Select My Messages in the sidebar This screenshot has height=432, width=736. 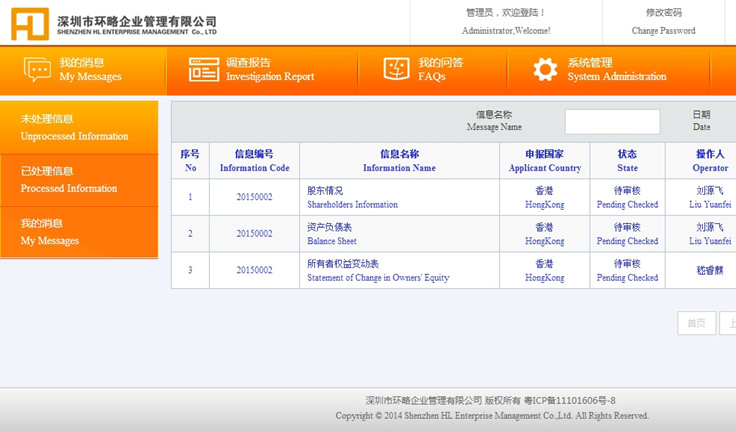[79, 232]
